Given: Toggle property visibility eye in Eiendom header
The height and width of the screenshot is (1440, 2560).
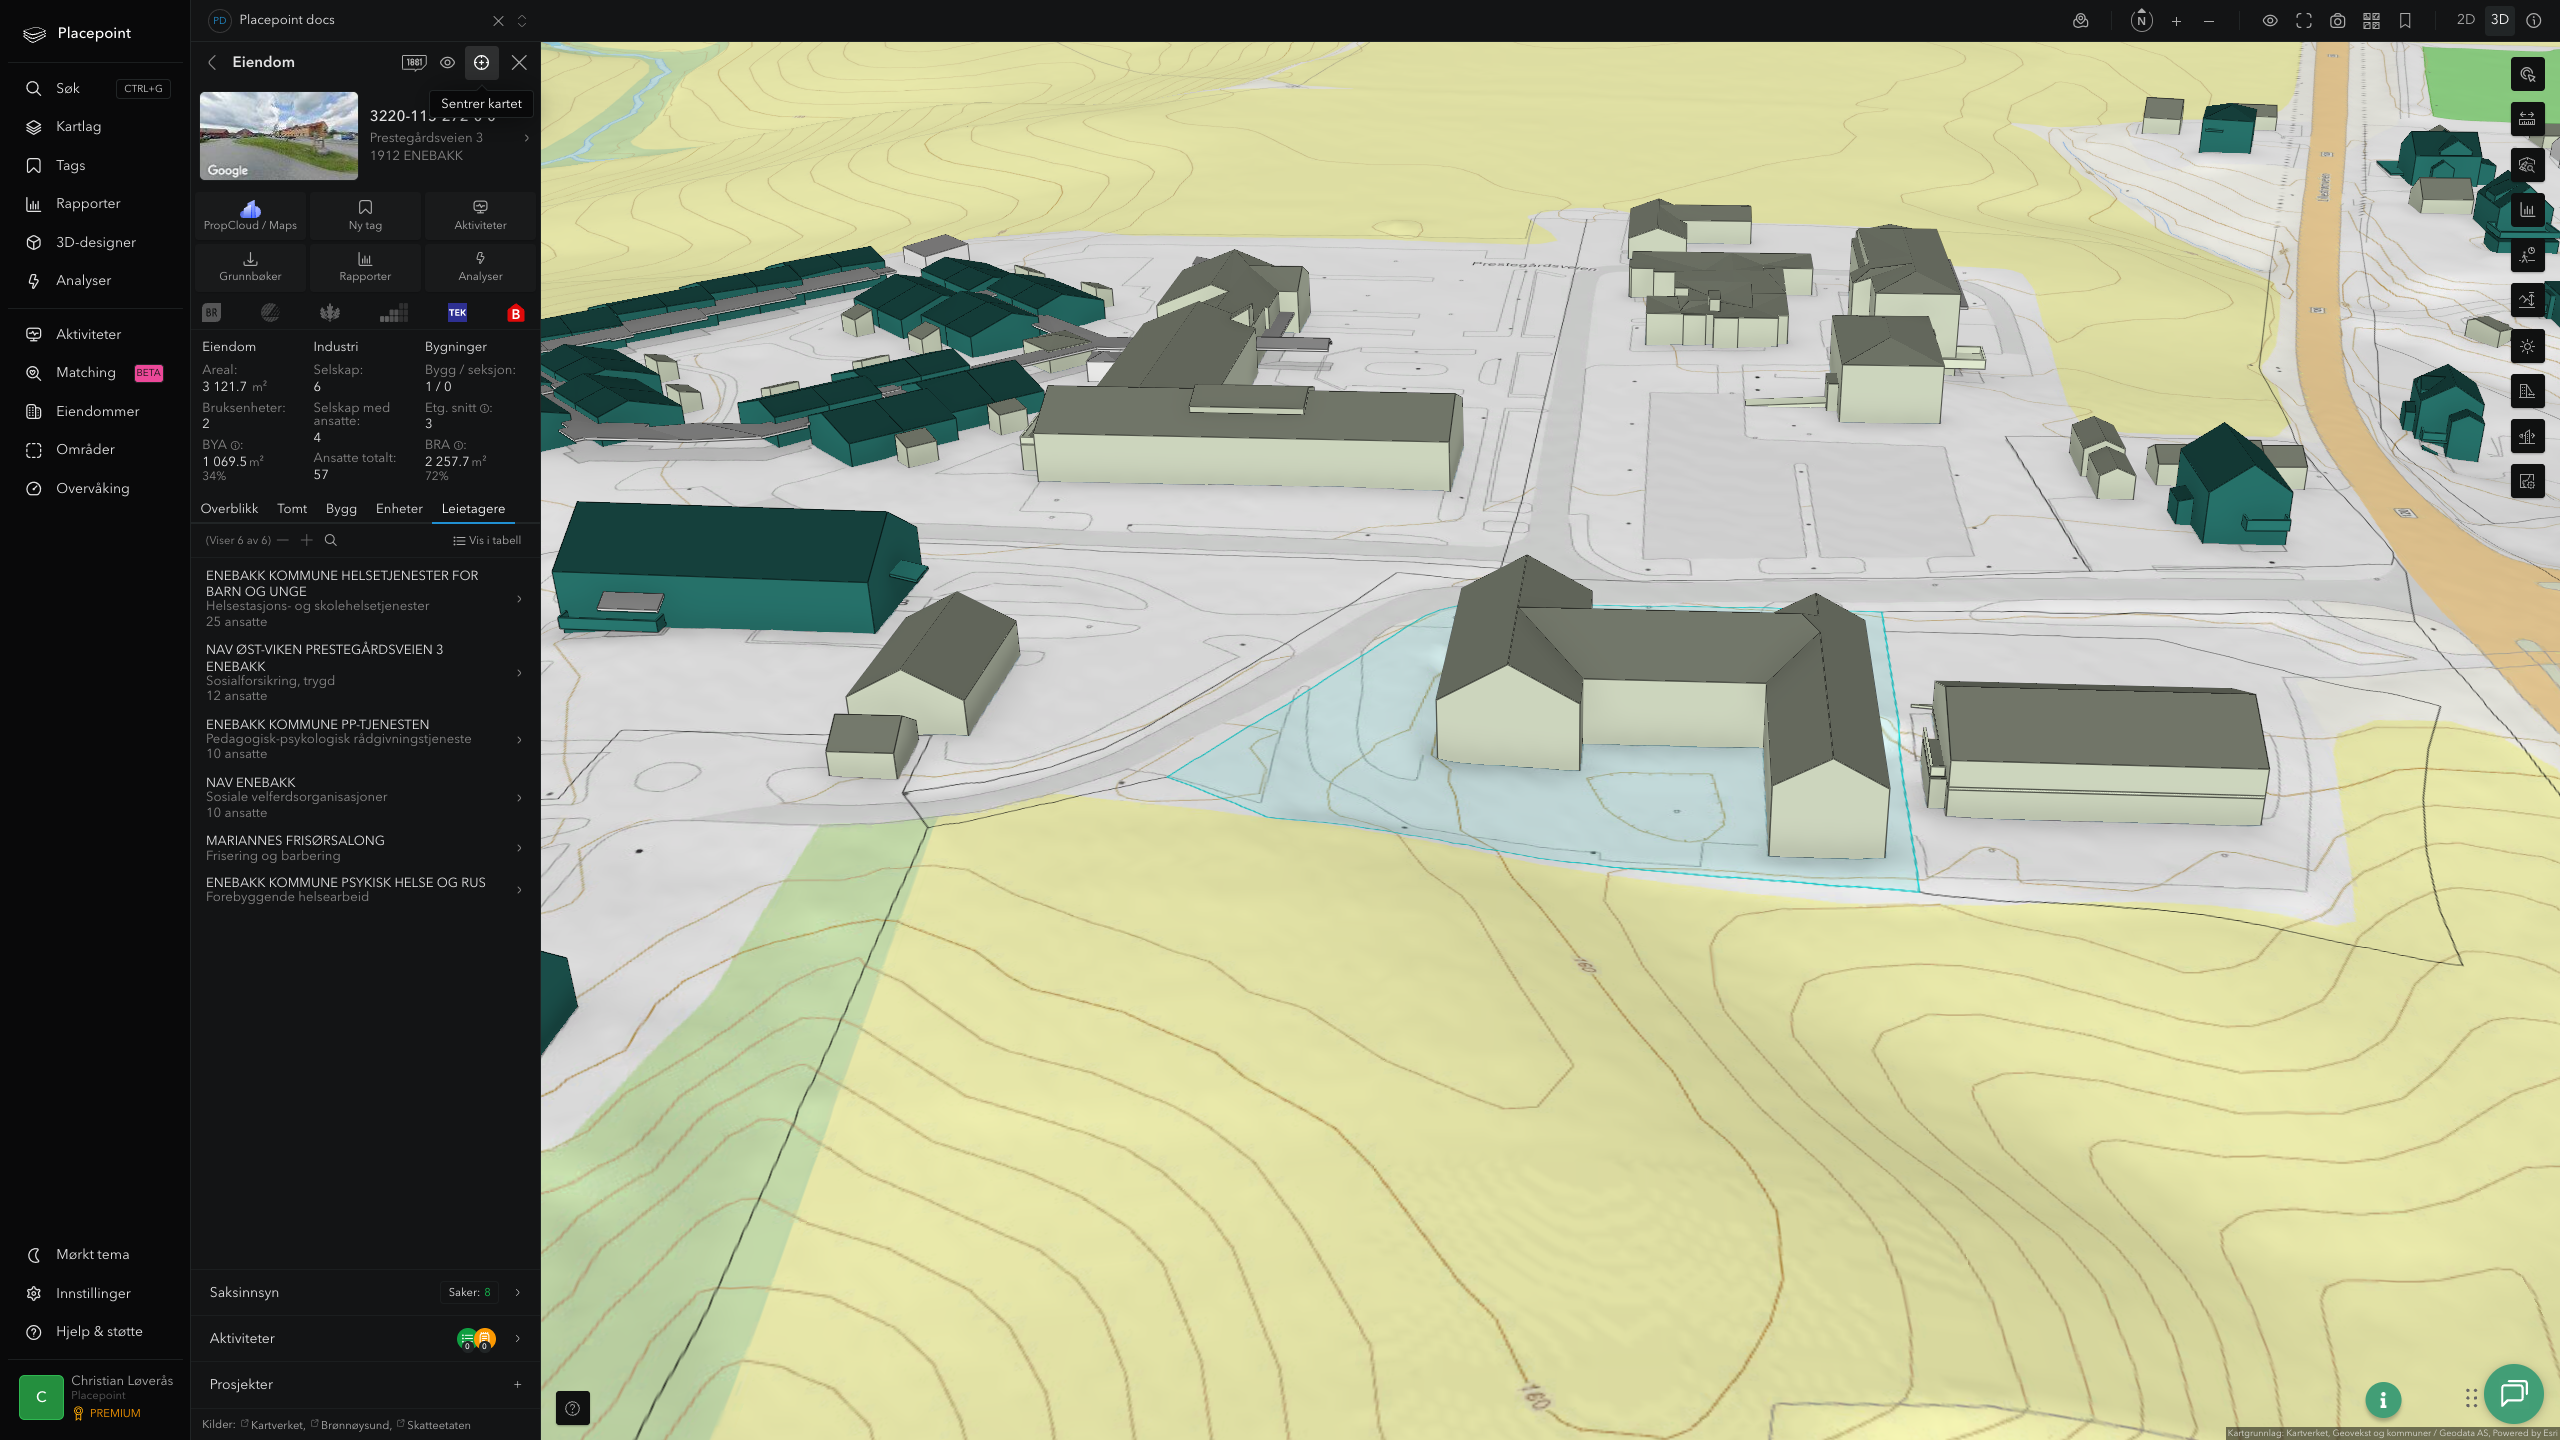Looking at the screenshot, I should pos(447,62).
